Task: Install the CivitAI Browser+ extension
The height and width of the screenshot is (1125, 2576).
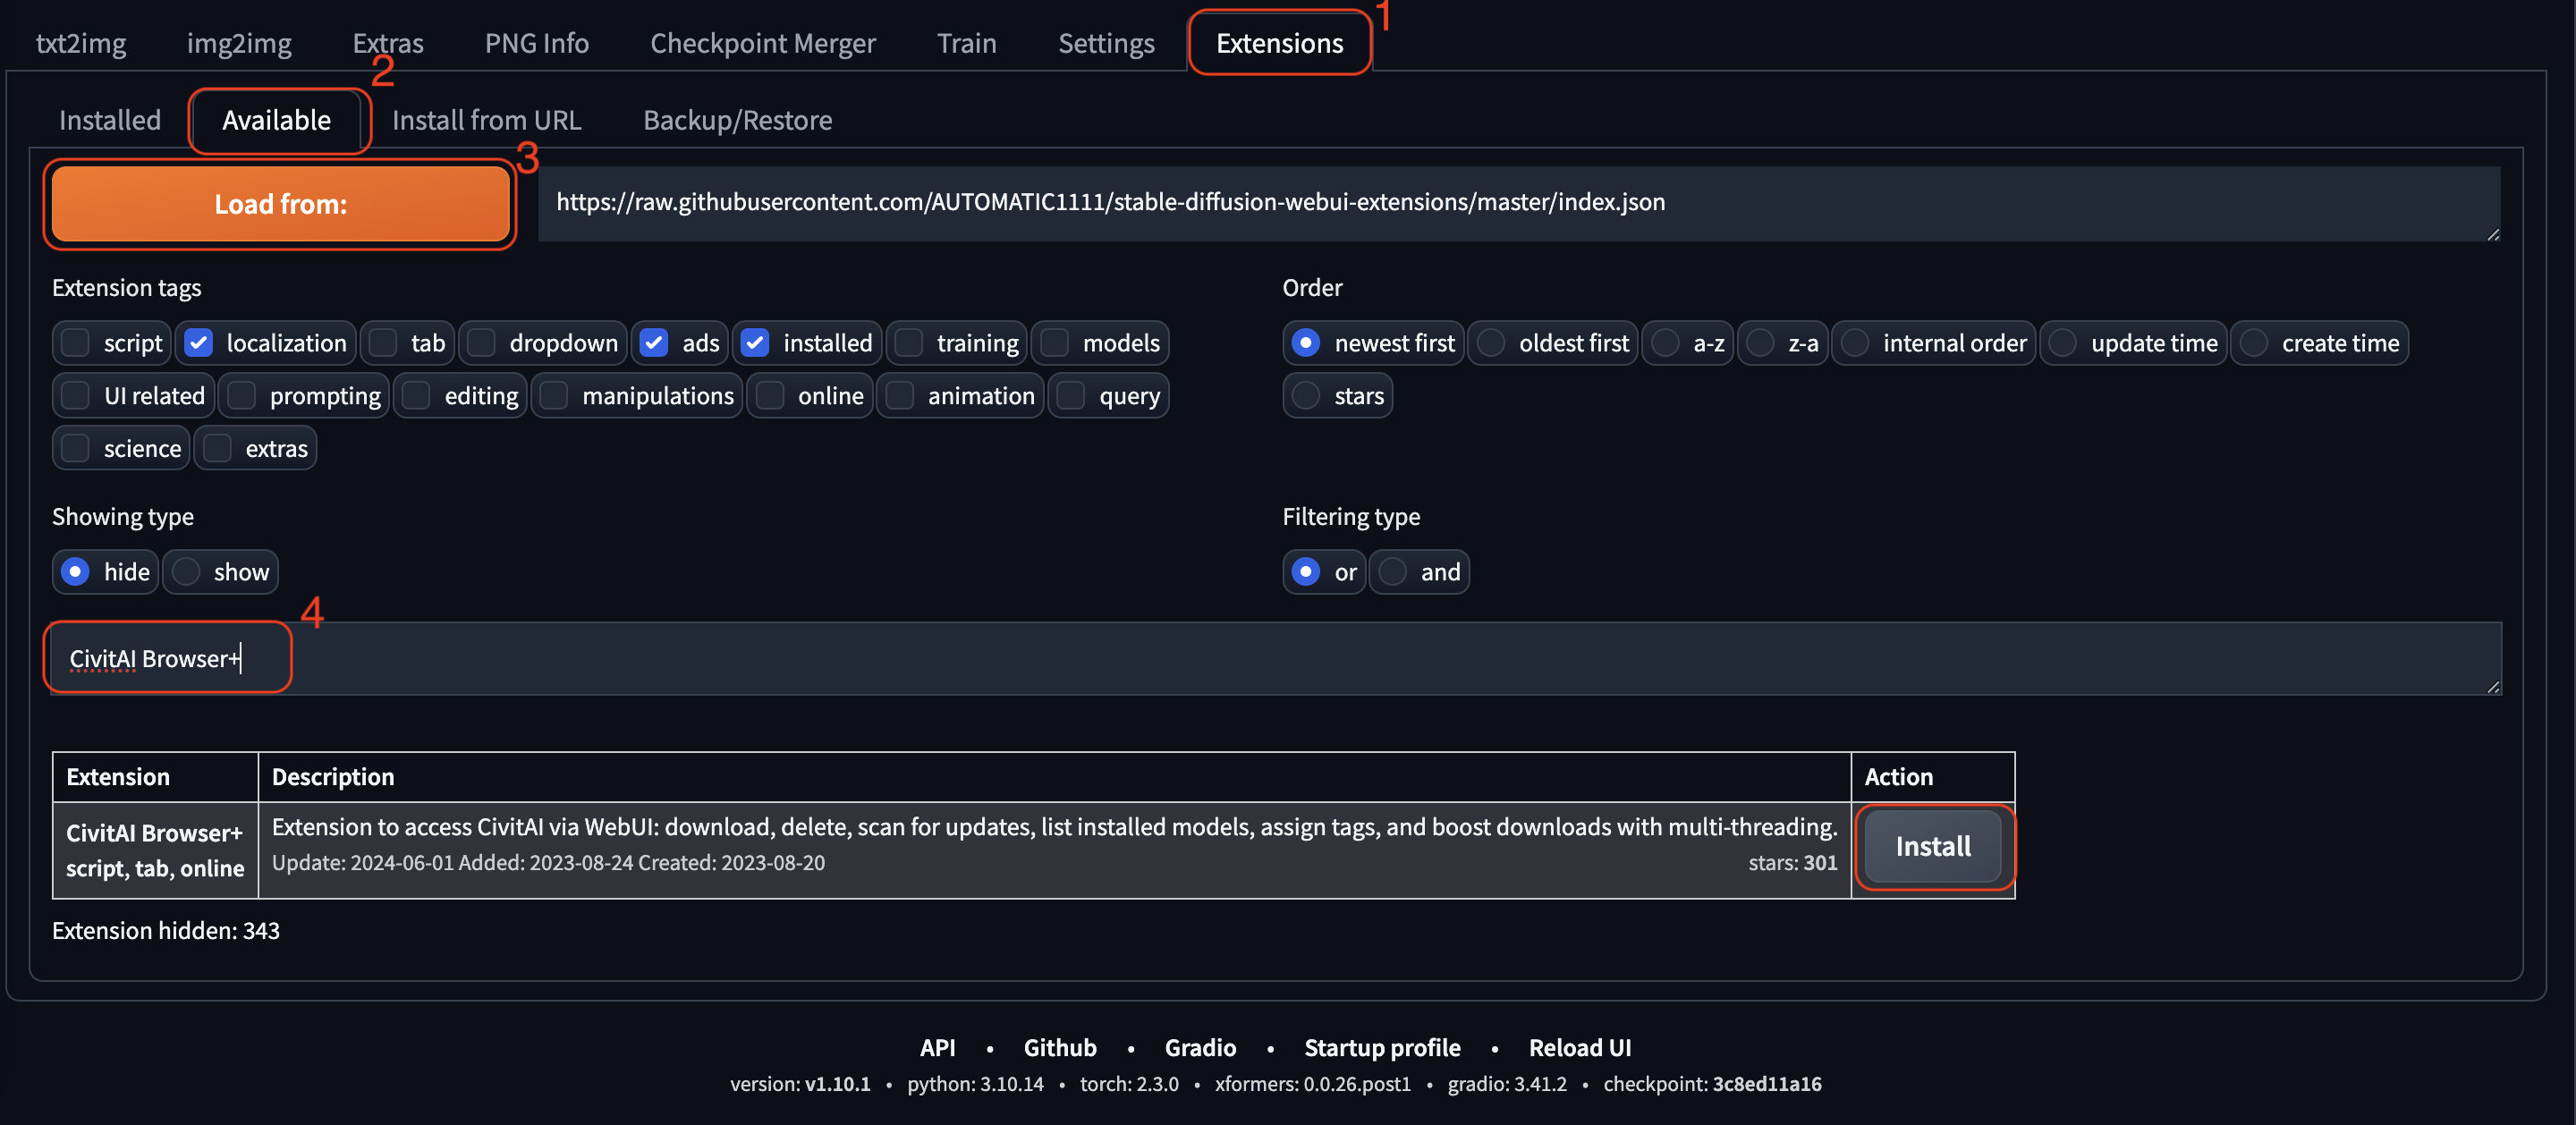Action: click(1932, 846)
